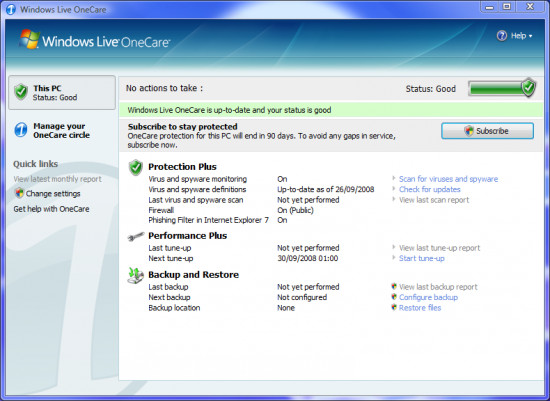Click '30/09/2008 01:00' next tune-up value

coord(308,259)
